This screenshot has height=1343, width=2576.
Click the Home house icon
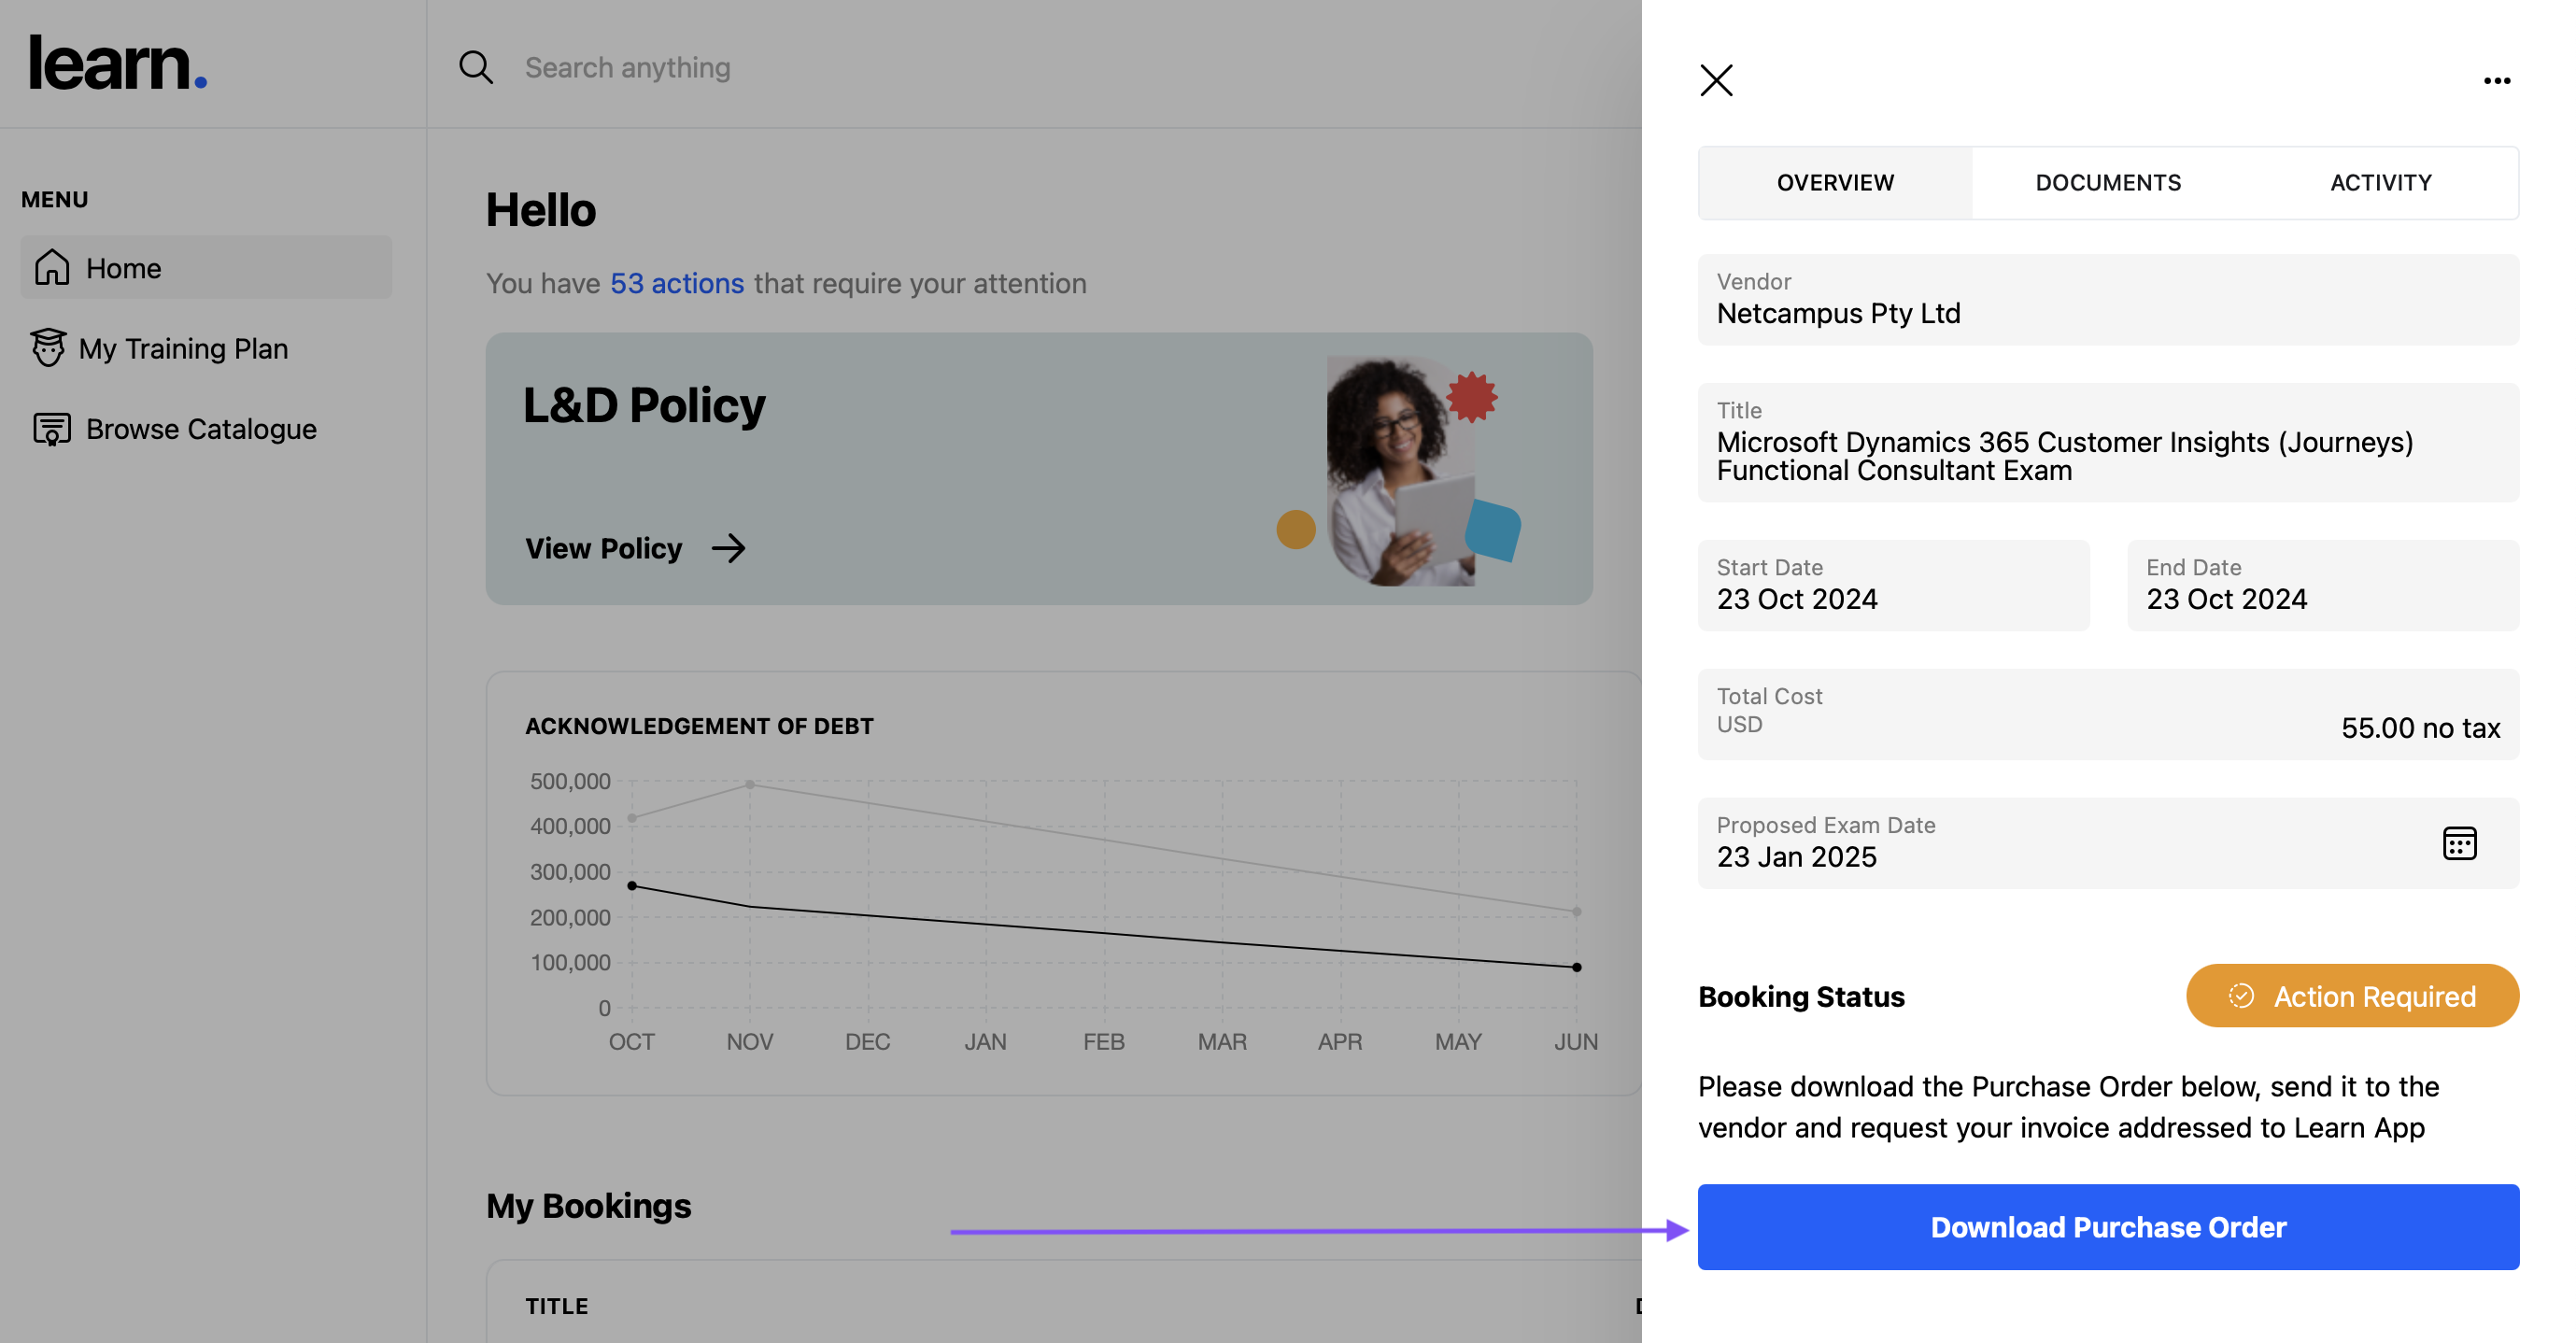(x=52, y=267)
